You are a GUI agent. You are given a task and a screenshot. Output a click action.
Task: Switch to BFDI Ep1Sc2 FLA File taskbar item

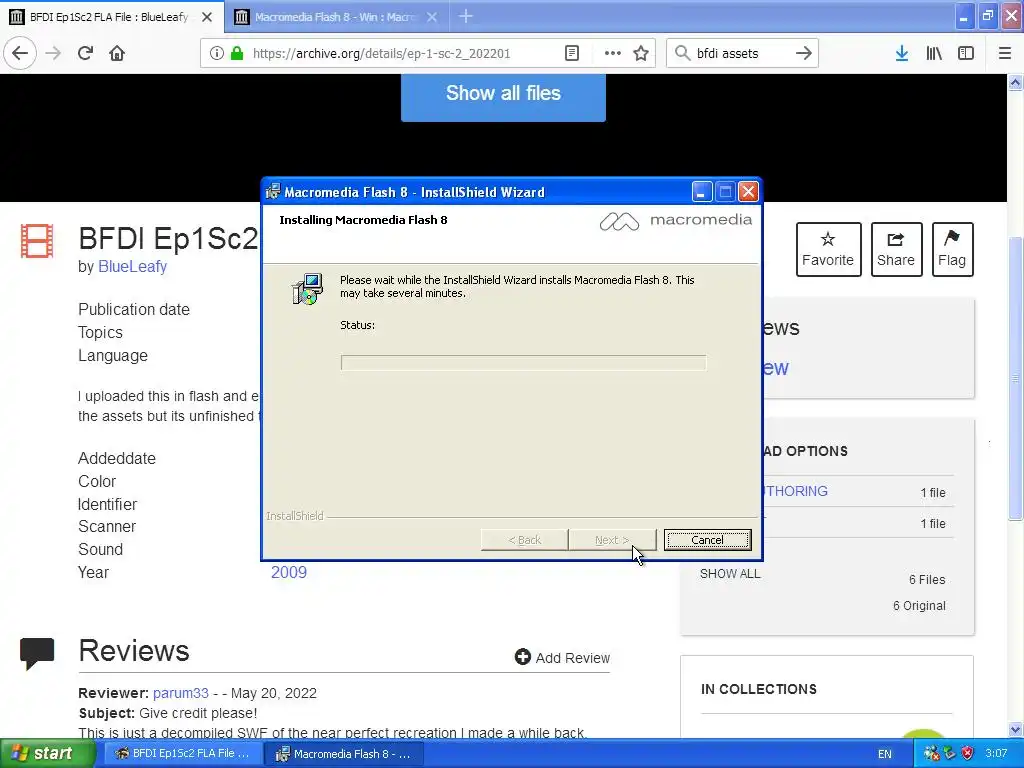[182, 754]
